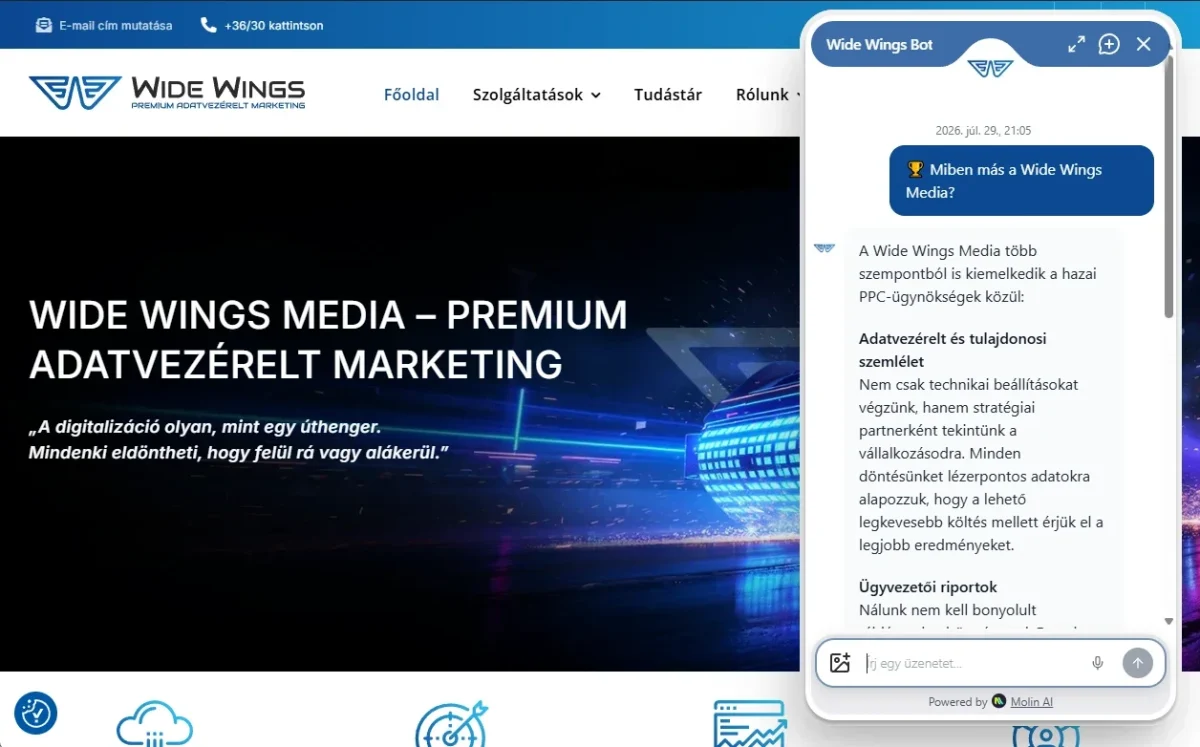The image size is (1200, 747).
Task: Click the Molin AI logo icon
Action: click(999, 702)
